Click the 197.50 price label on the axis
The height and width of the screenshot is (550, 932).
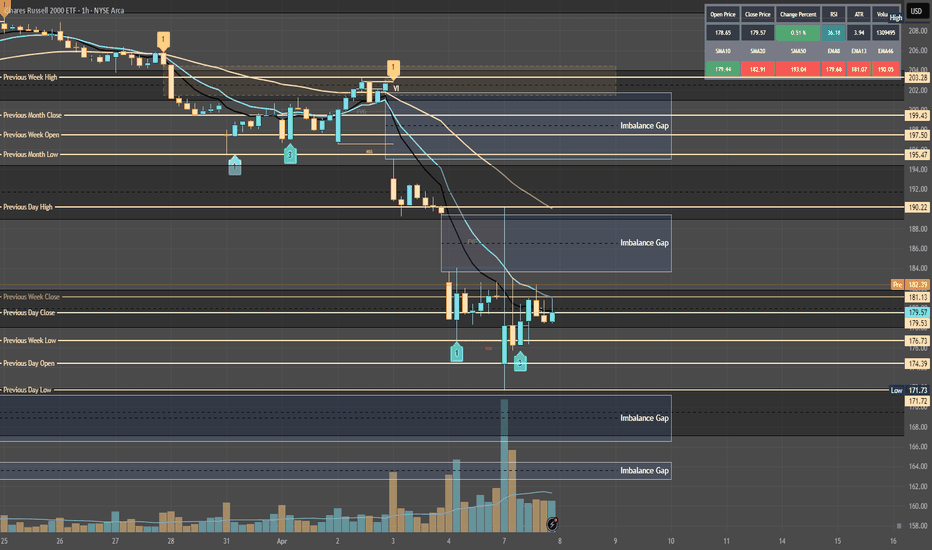pyautogui.click(x=917, y=135)
